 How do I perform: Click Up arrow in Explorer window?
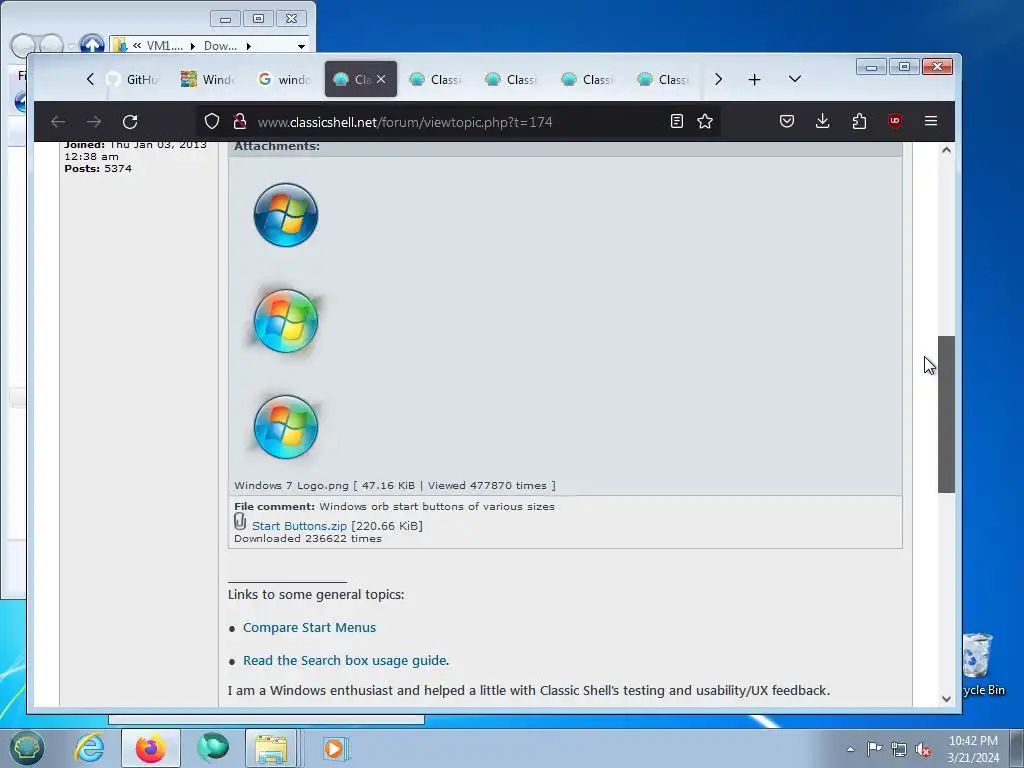click(92, 45)
